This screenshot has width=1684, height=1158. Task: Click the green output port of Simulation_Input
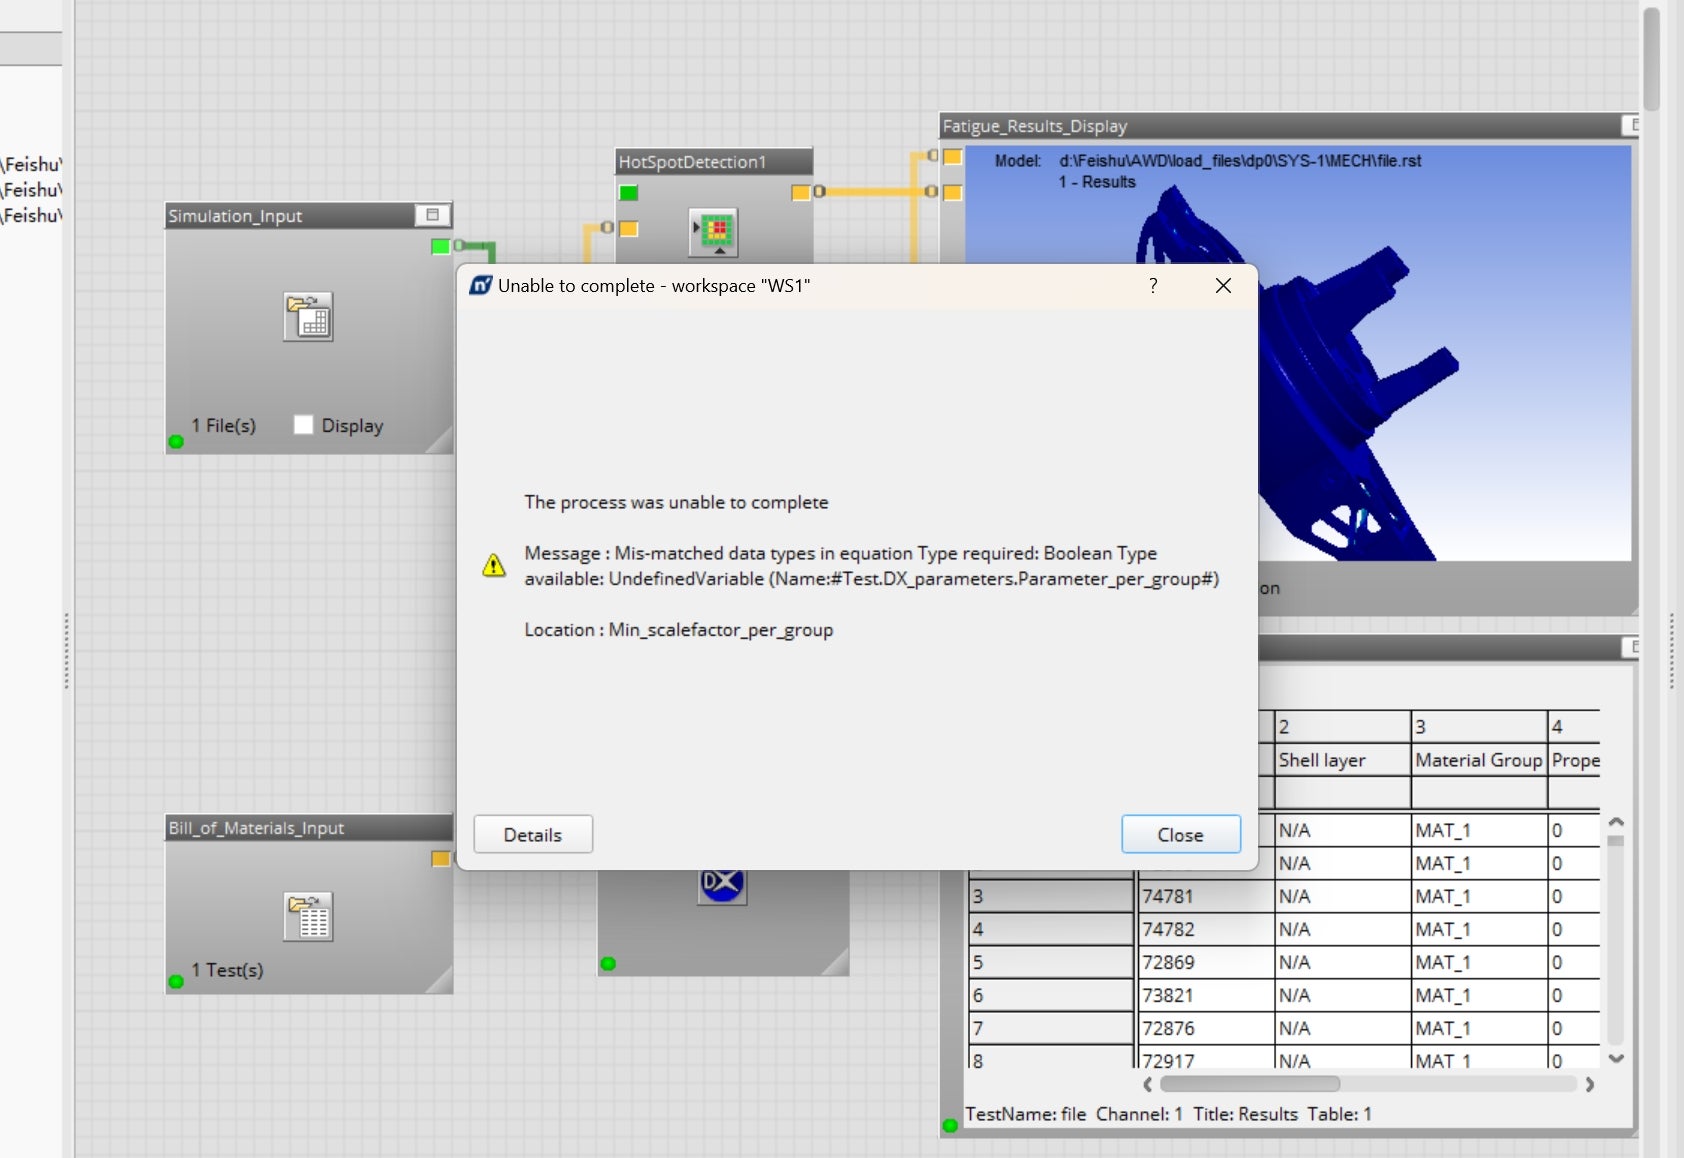pyautogui.click(x=440, y=246)
